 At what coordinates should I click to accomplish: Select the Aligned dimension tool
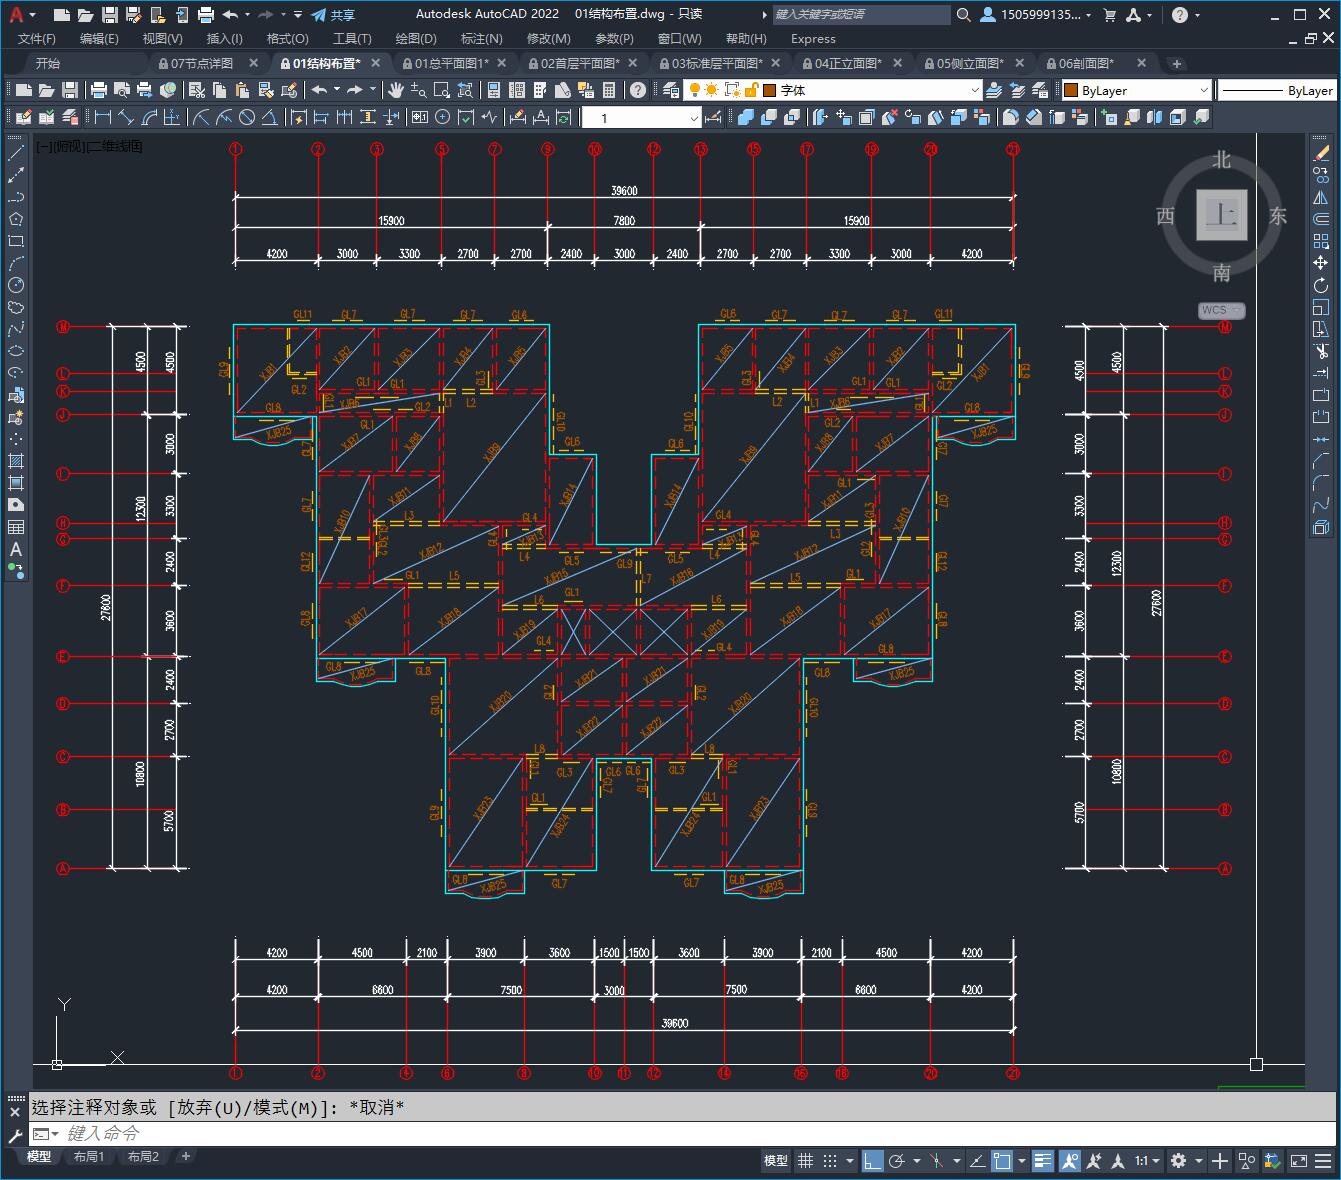coord(126,117)
